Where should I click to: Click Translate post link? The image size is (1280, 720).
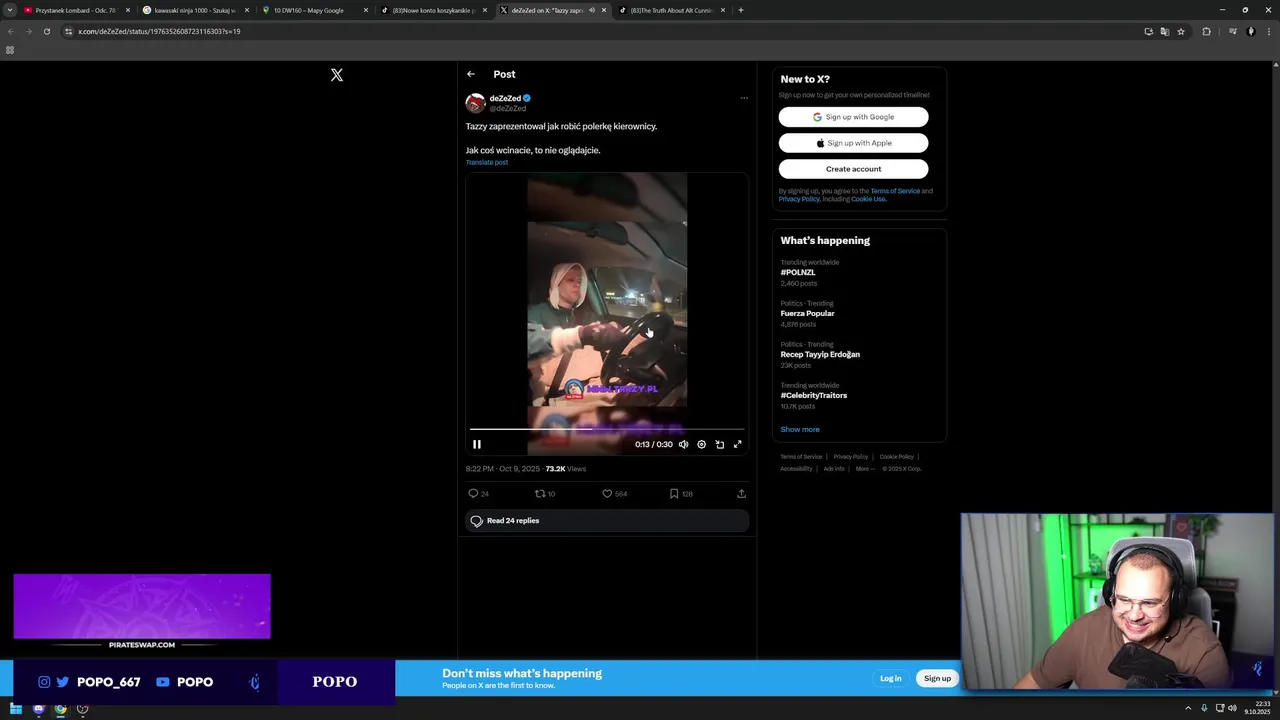point(487,162)
